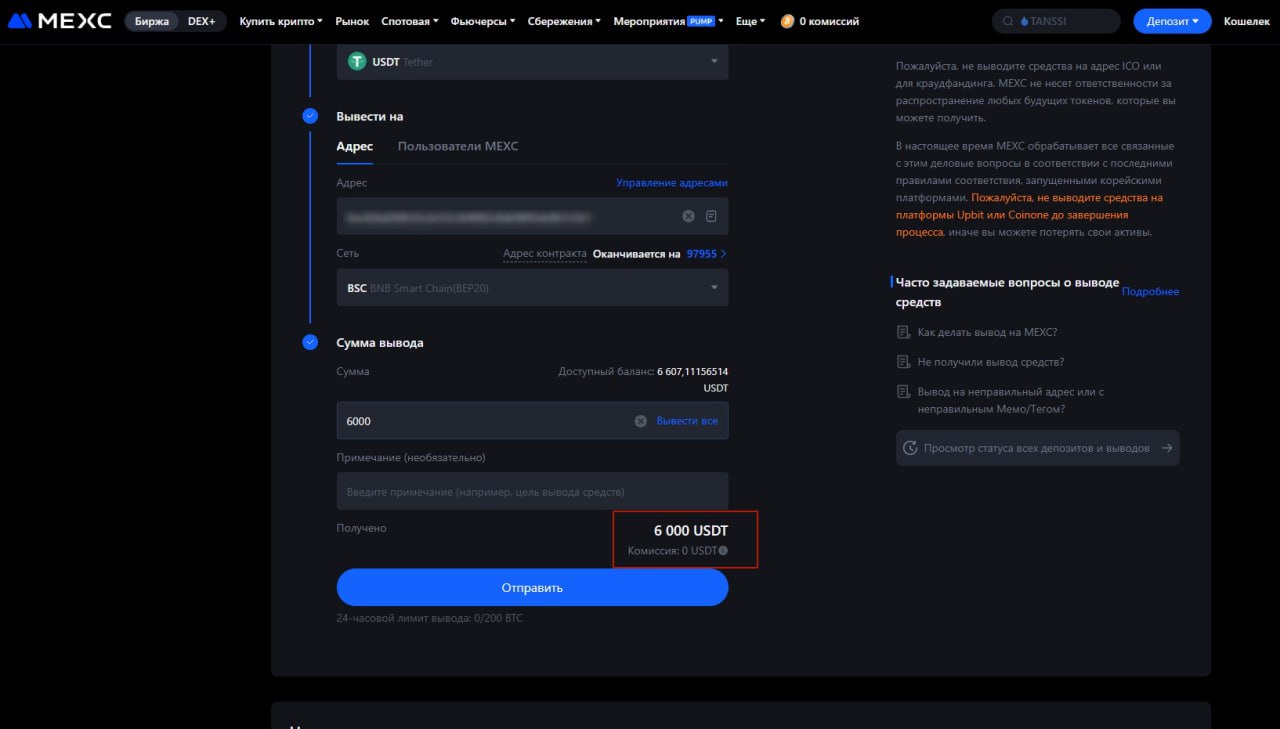Click the Сумма вывода heading
Image resolution: width=1280 pixels, height=729 pixels.
click(x=380, y=343)
